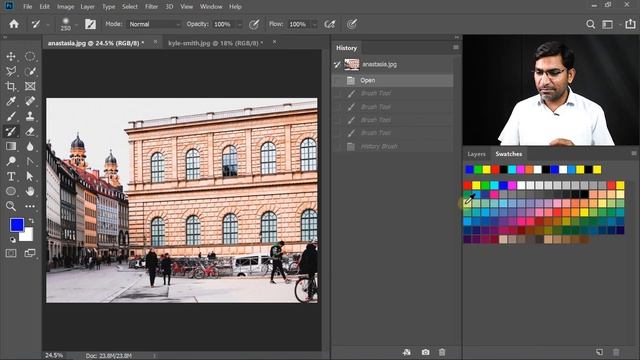Screen dimensions: 640x360
Task: Change screen mode button in toolbar
Action: [x=30, y=253]
